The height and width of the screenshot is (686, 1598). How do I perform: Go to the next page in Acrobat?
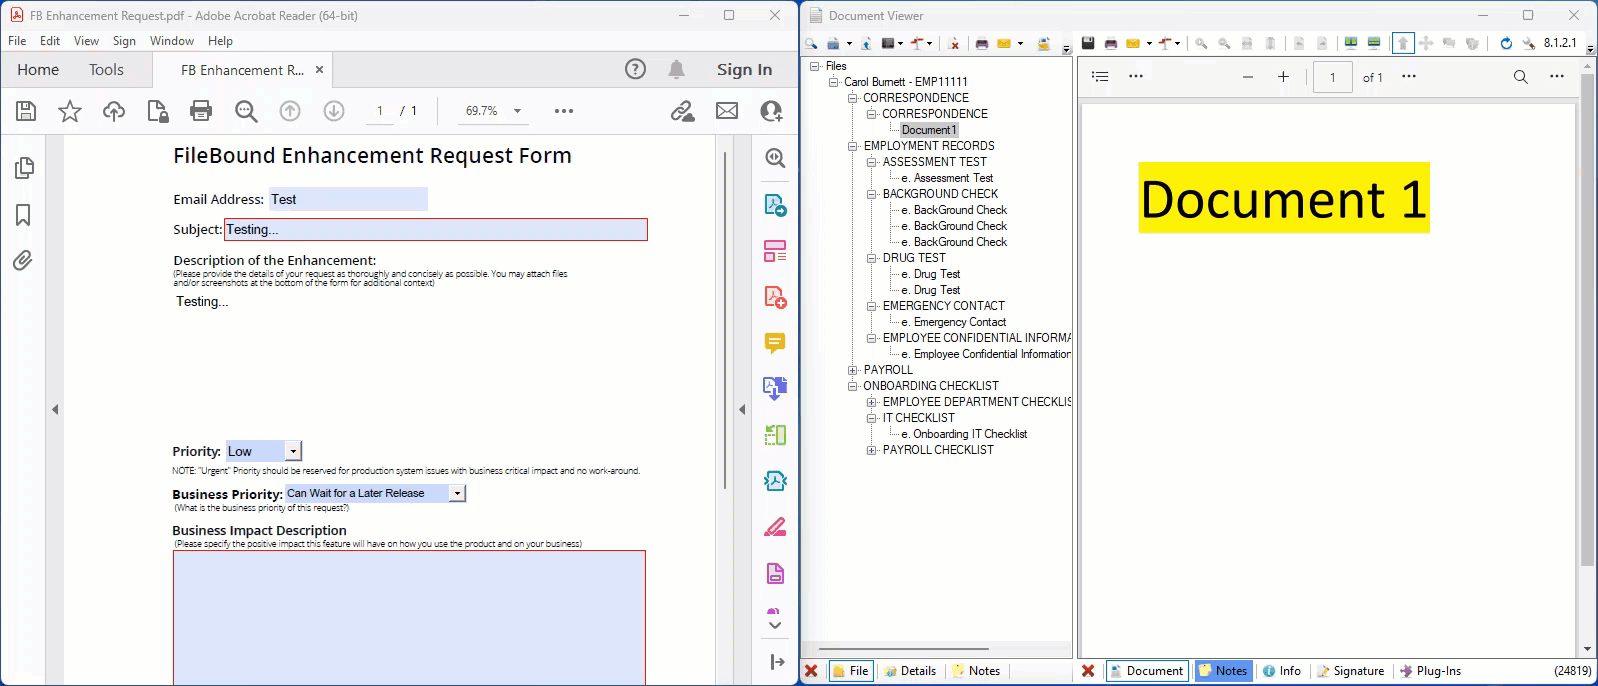(334, 111)
